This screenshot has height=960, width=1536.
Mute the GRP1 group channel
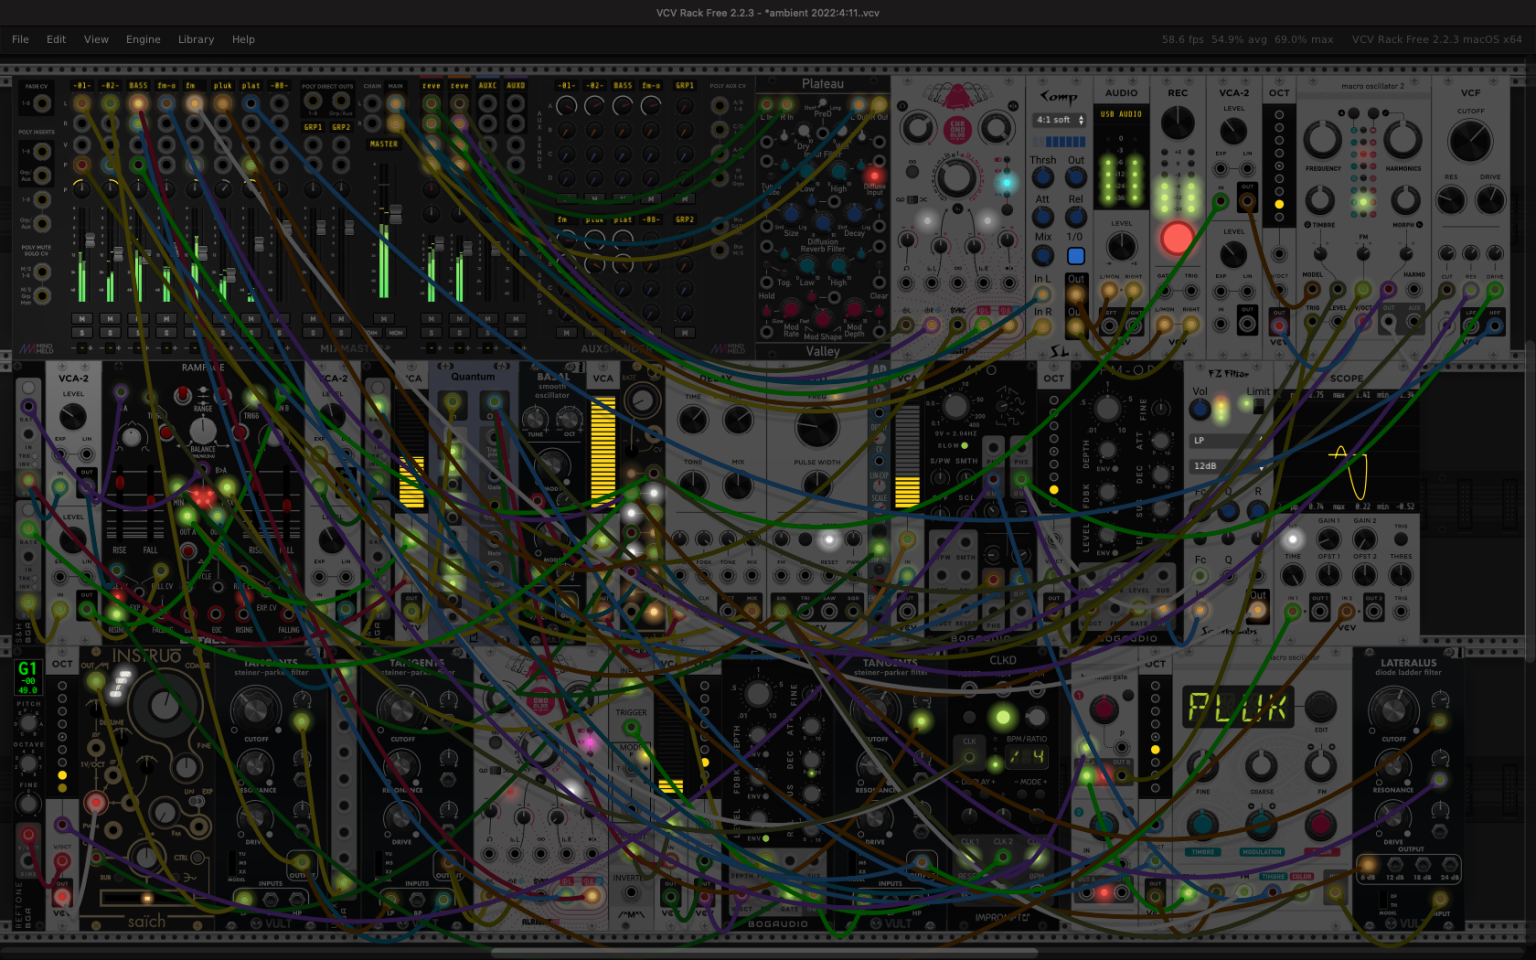[314, 319]
